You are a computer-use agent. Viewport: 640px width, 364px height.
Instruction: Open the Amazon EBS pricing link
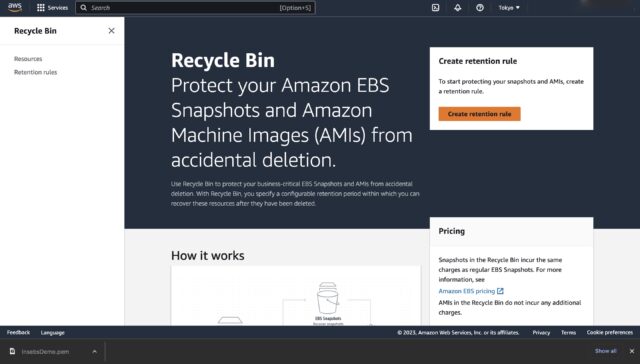[x=467, y=291]
